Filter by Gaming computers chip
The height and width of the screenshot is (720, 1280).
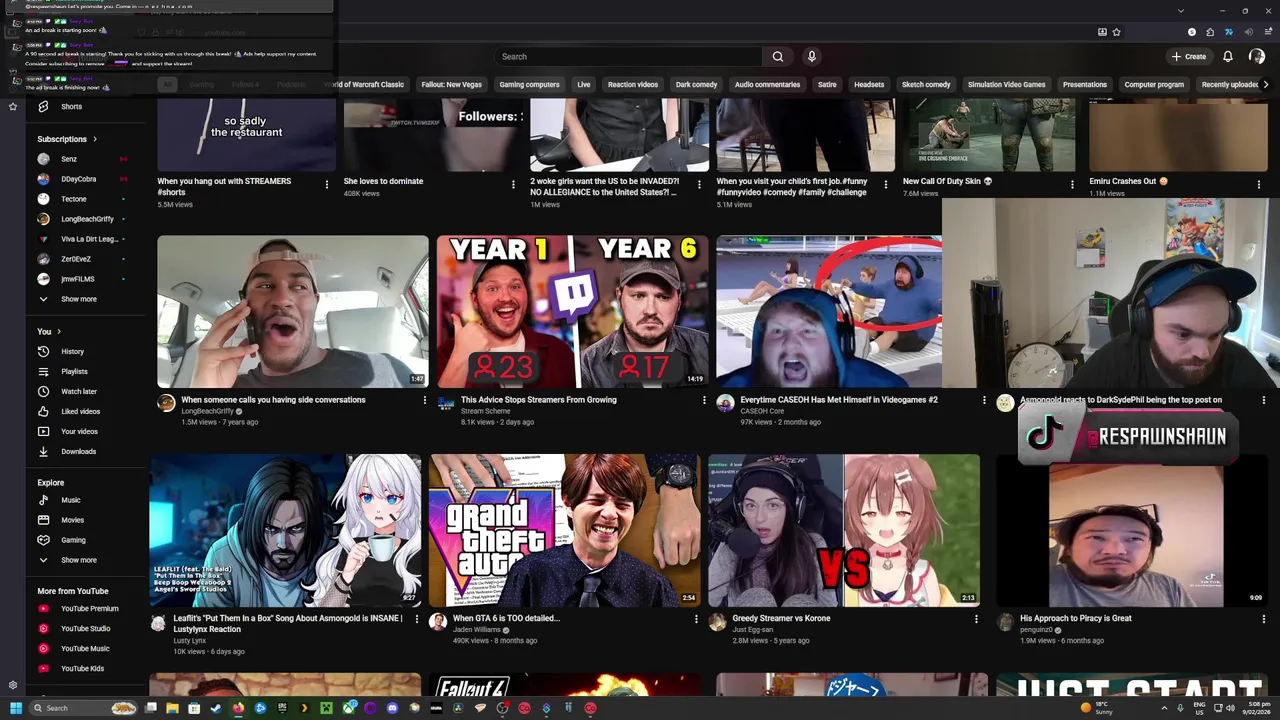point(529,85)
